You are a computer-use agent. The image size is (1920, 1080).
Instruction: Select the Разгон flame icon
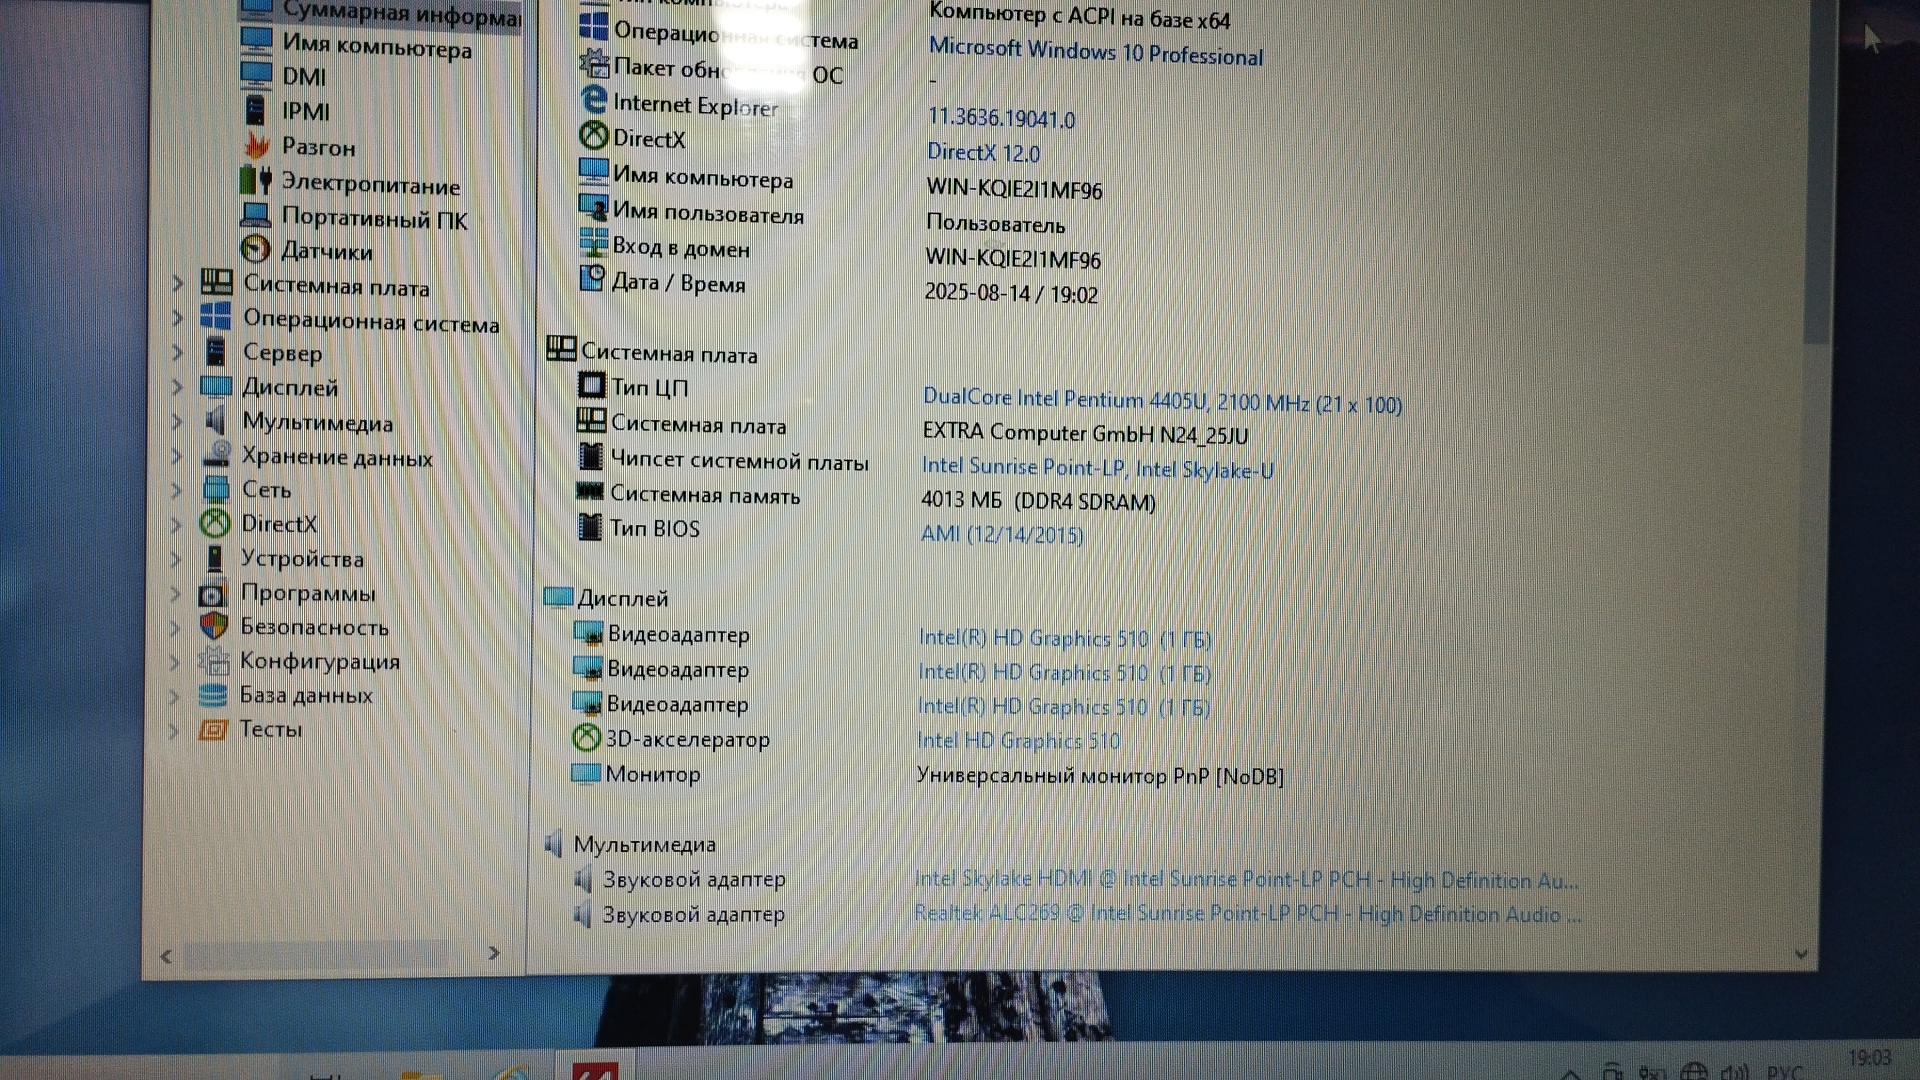[x=257, y=146]
